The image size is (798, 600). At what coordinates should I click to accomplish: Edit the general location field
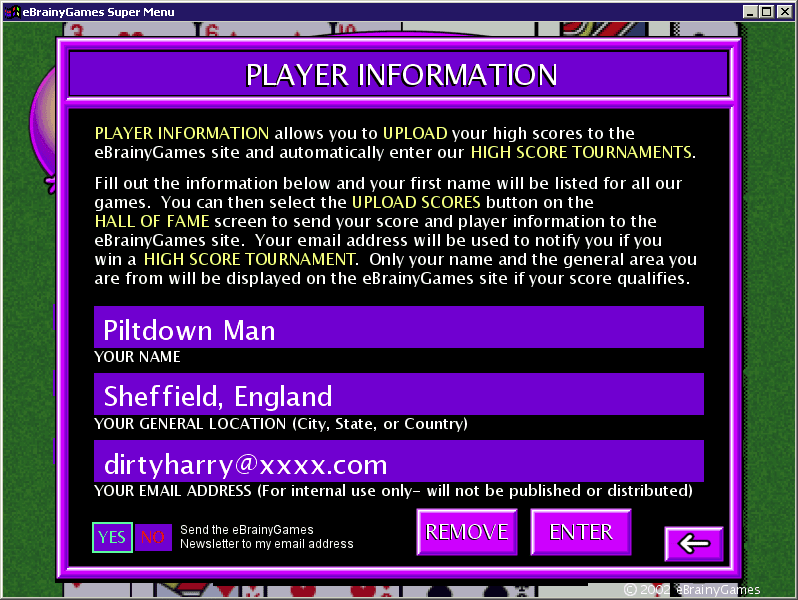tap(399, 394)
